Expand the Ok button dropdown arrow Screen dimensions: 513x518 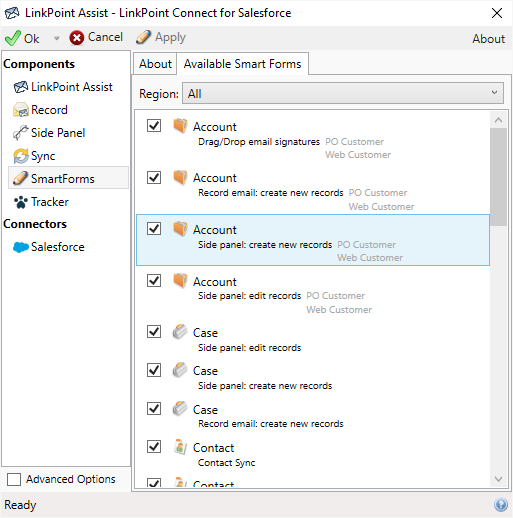point(57,38)
